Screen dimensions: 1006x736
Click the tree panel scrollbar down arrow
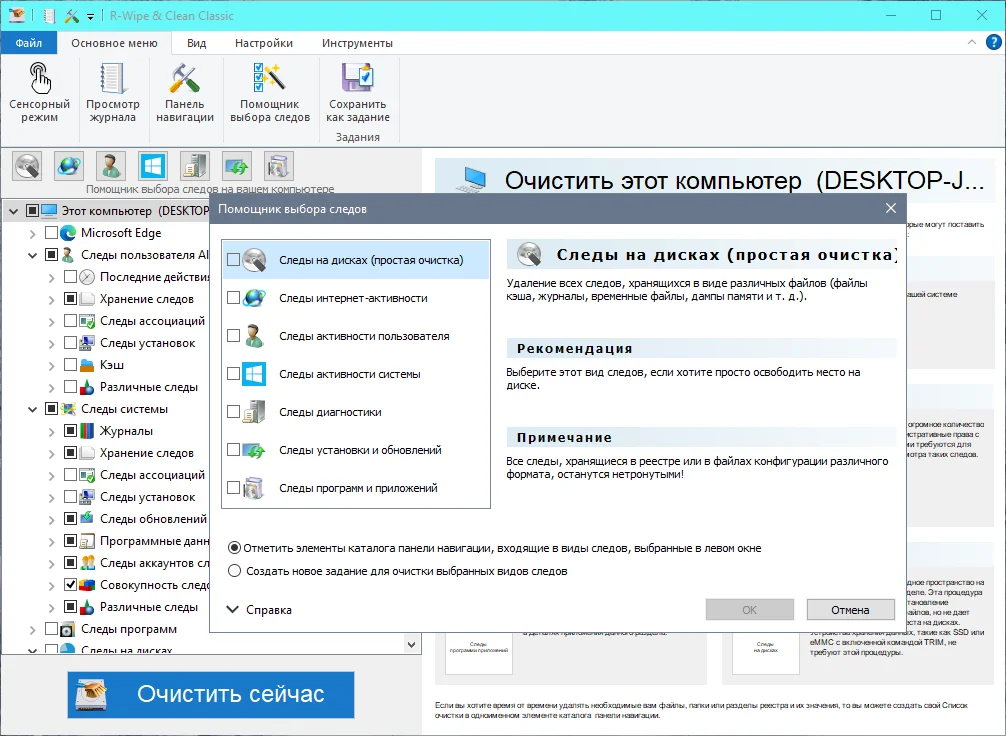(x=412, y=644)
